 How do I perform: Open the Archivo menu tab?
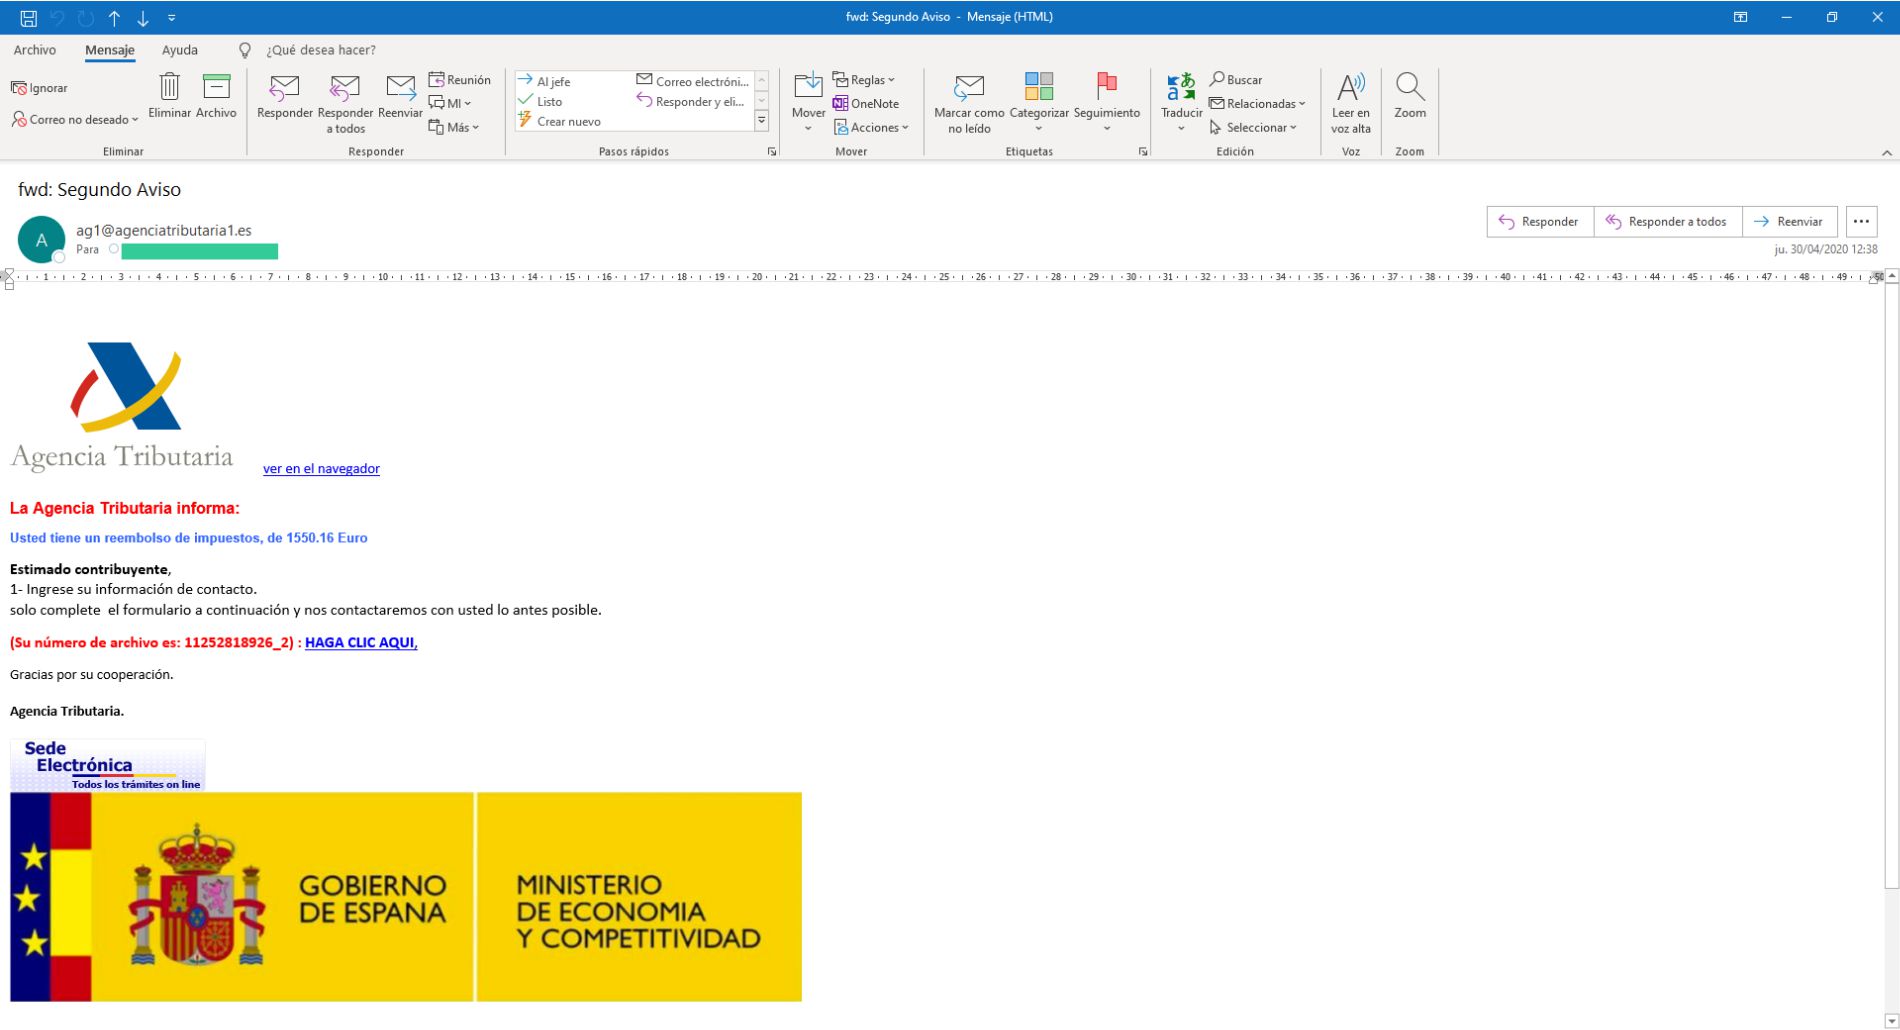click(35, 50)
